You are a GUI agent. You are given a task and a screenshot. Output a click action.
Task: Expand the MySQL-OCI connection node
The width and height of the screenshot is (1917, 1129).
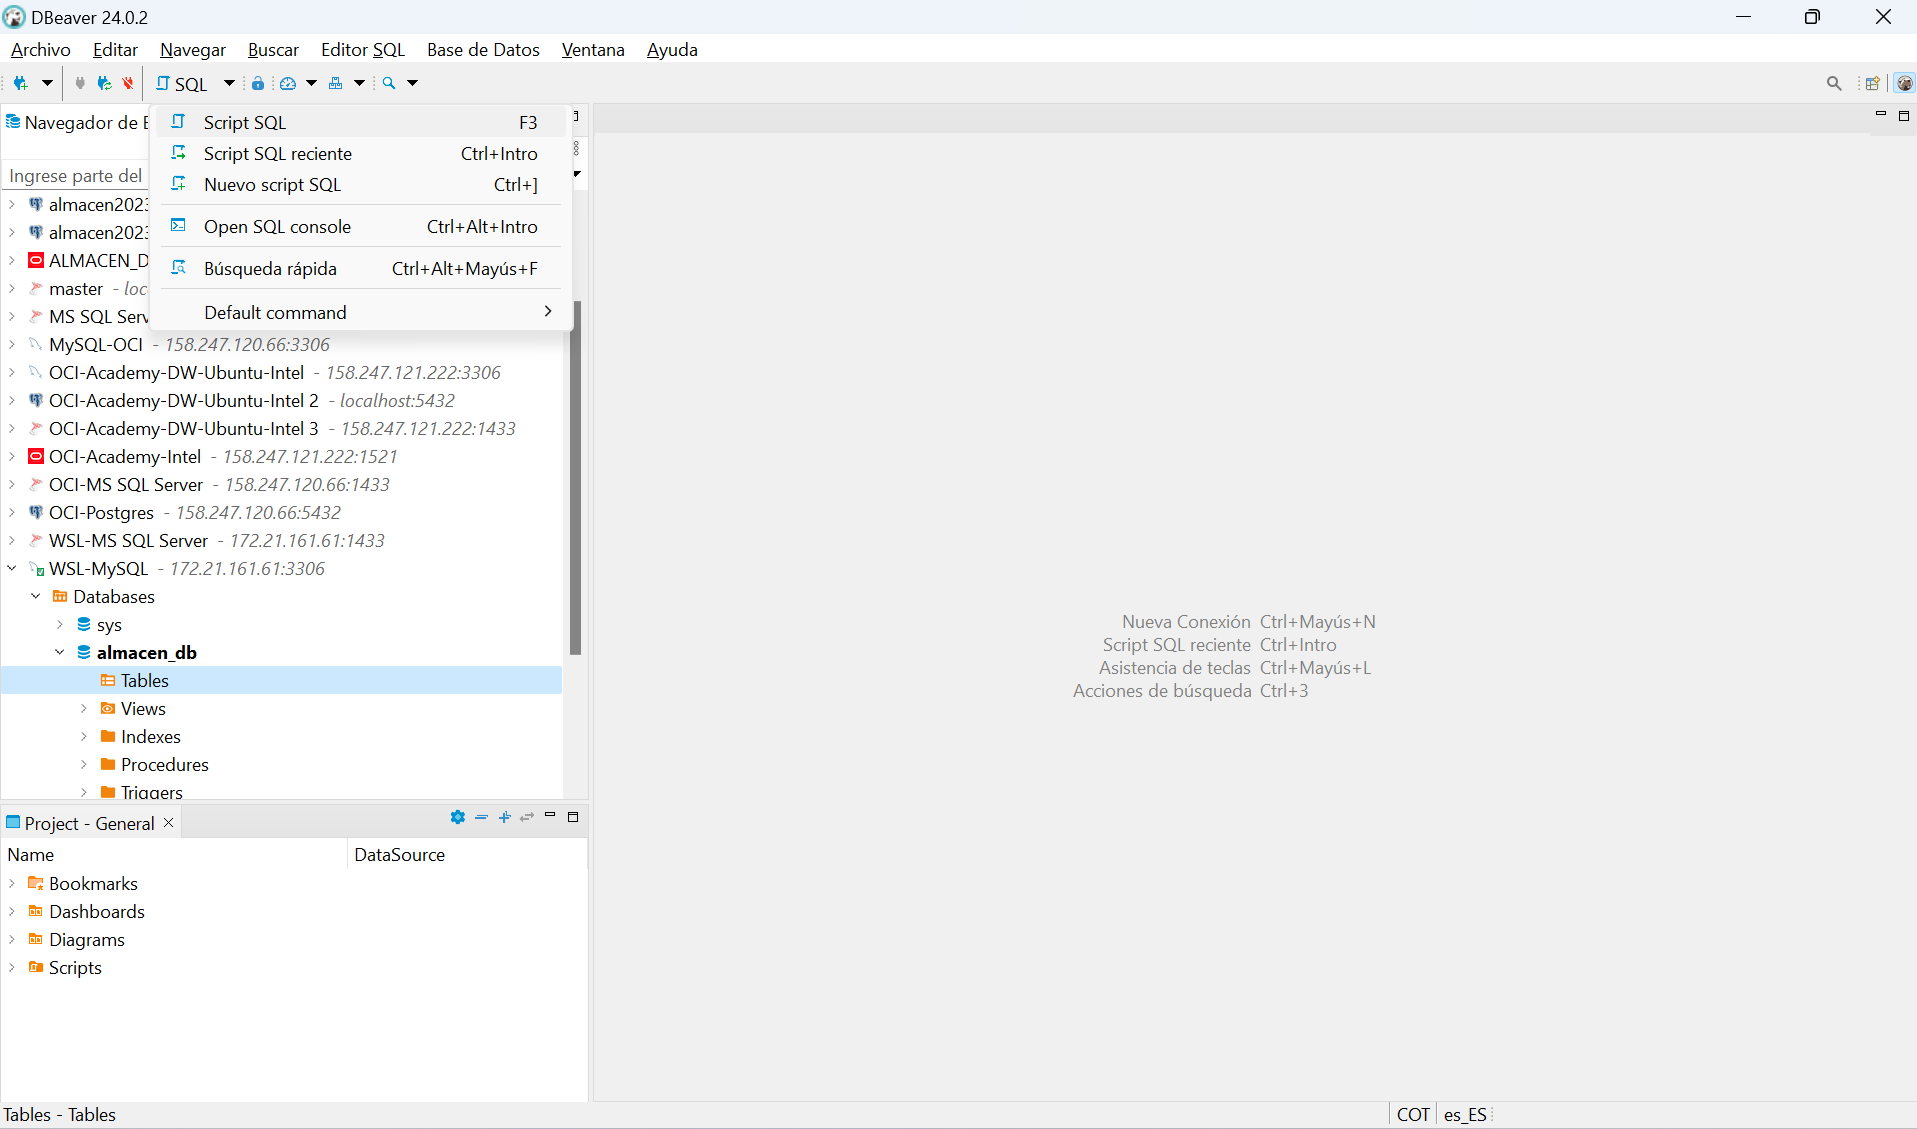pos(12,344)
